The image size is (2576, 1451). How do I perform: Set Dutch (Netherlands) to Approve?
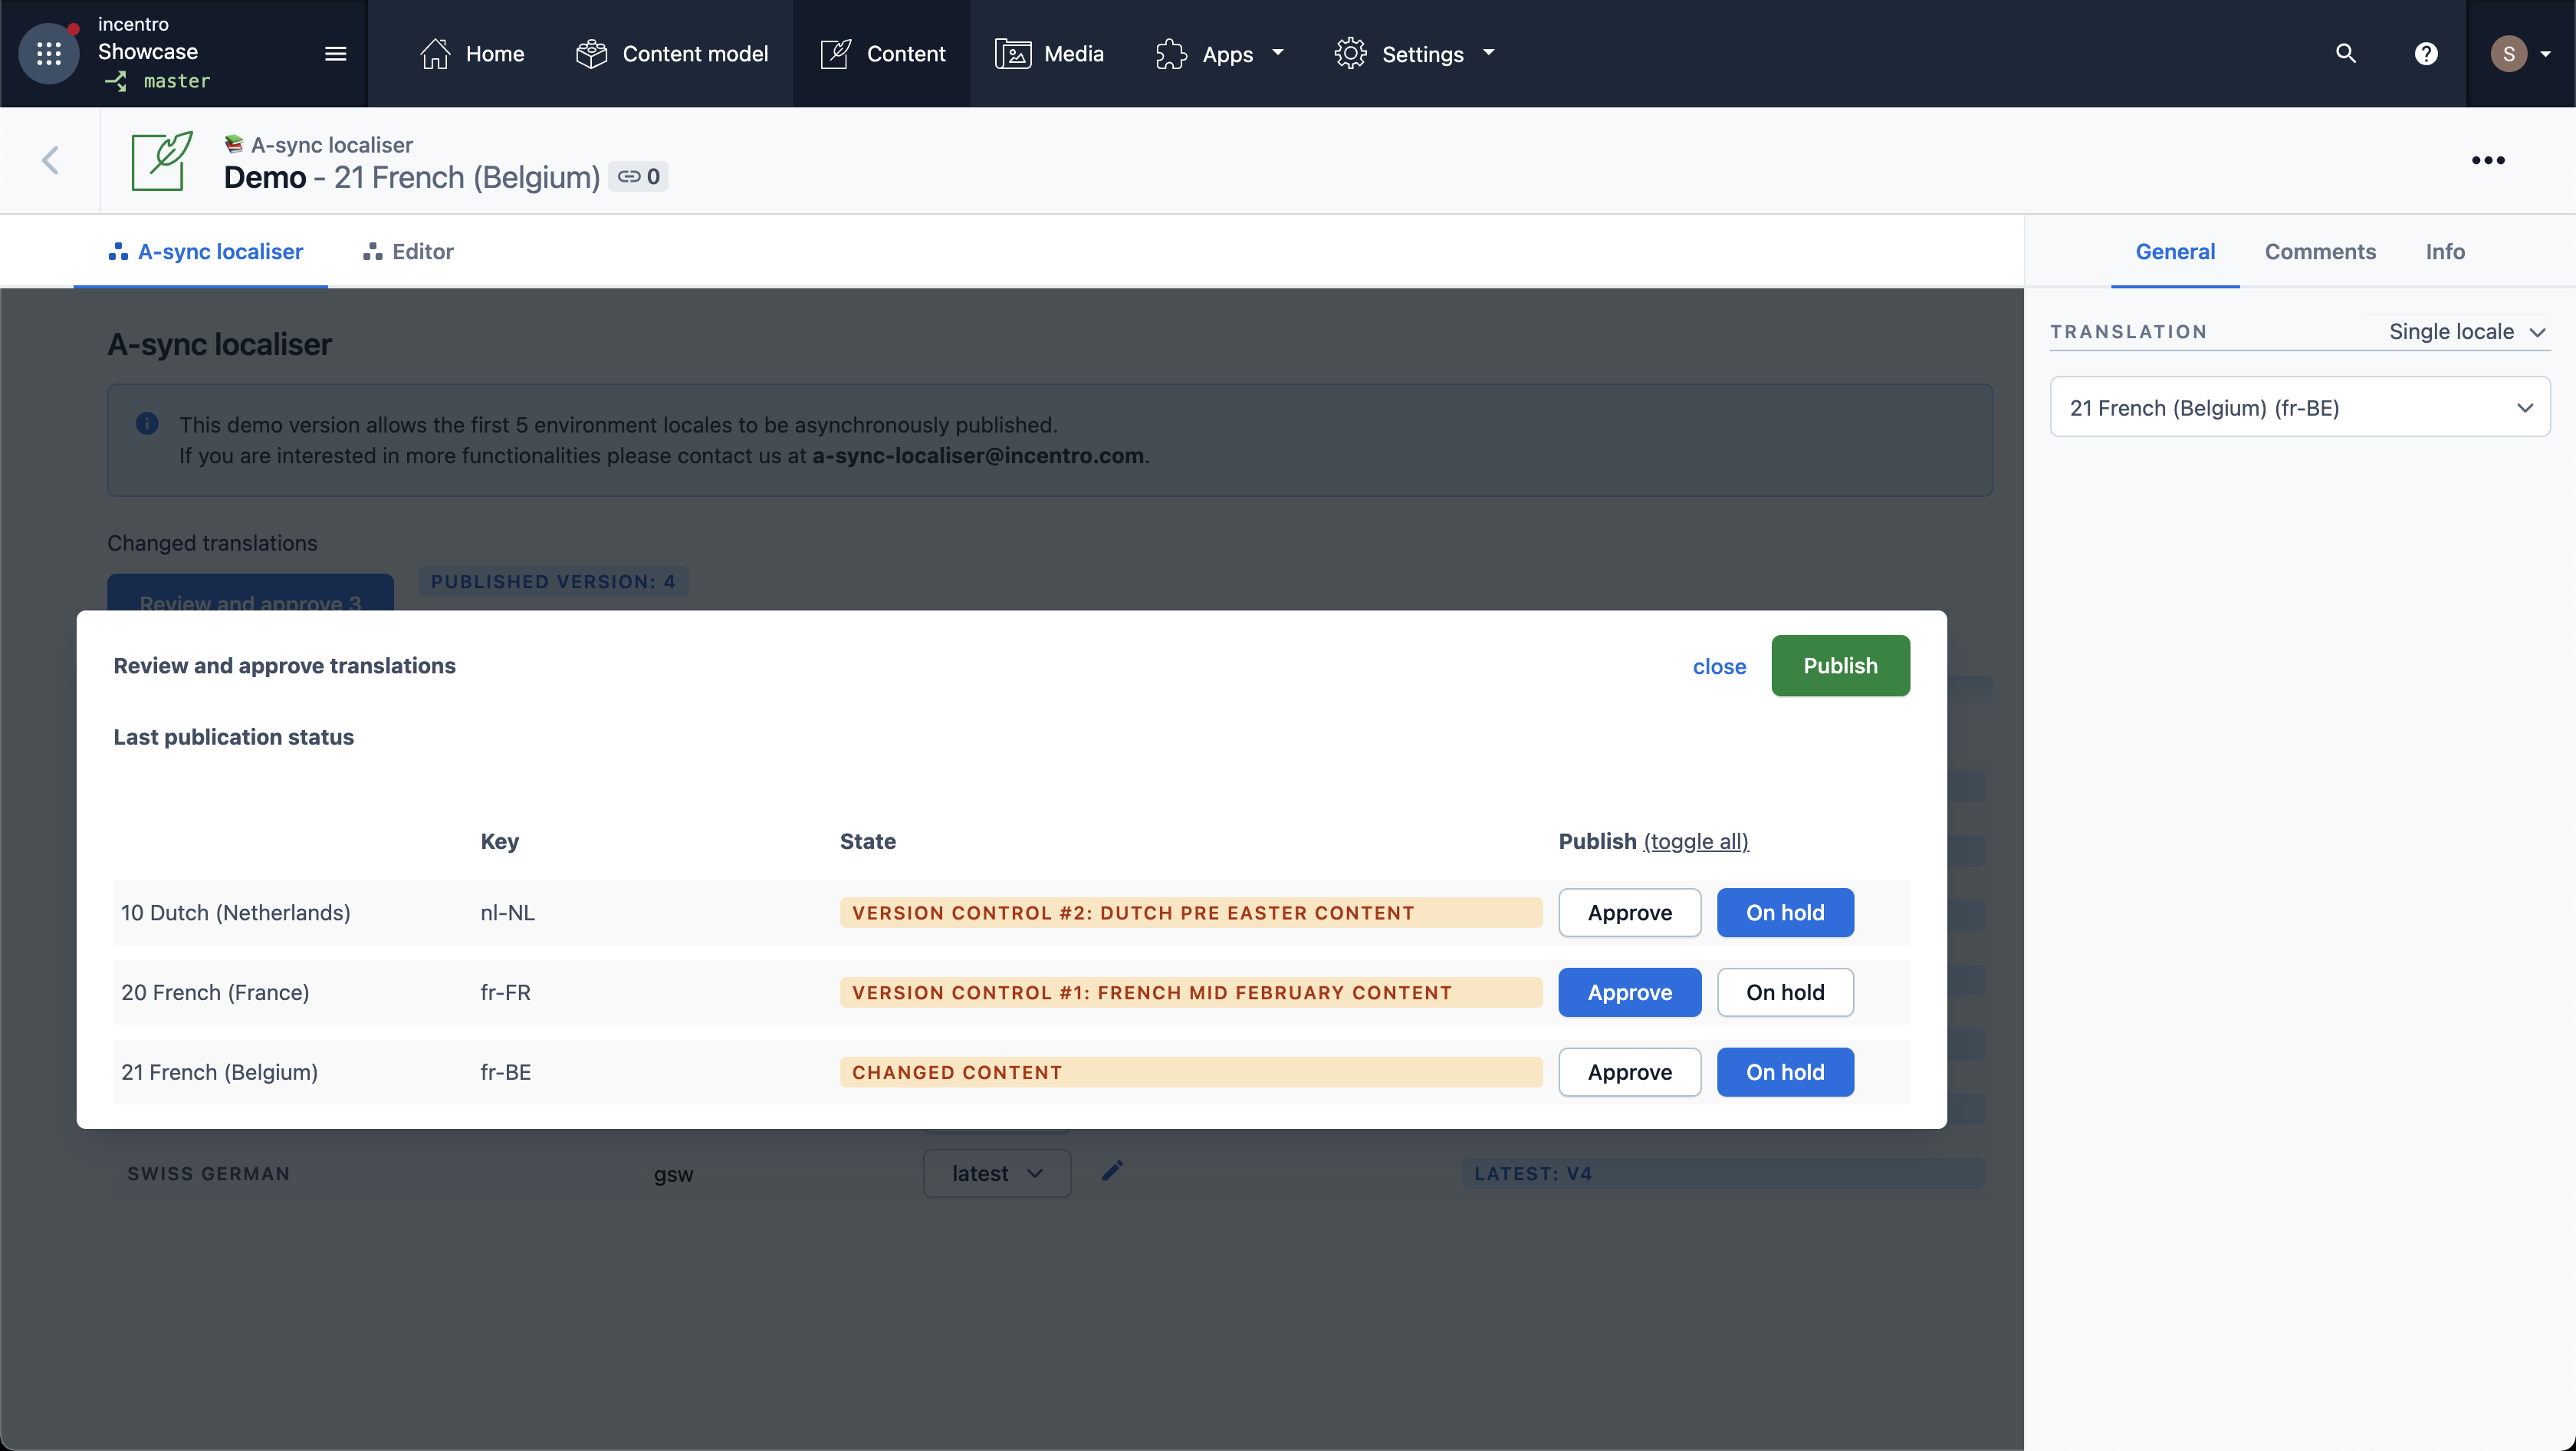[1629, 912]
